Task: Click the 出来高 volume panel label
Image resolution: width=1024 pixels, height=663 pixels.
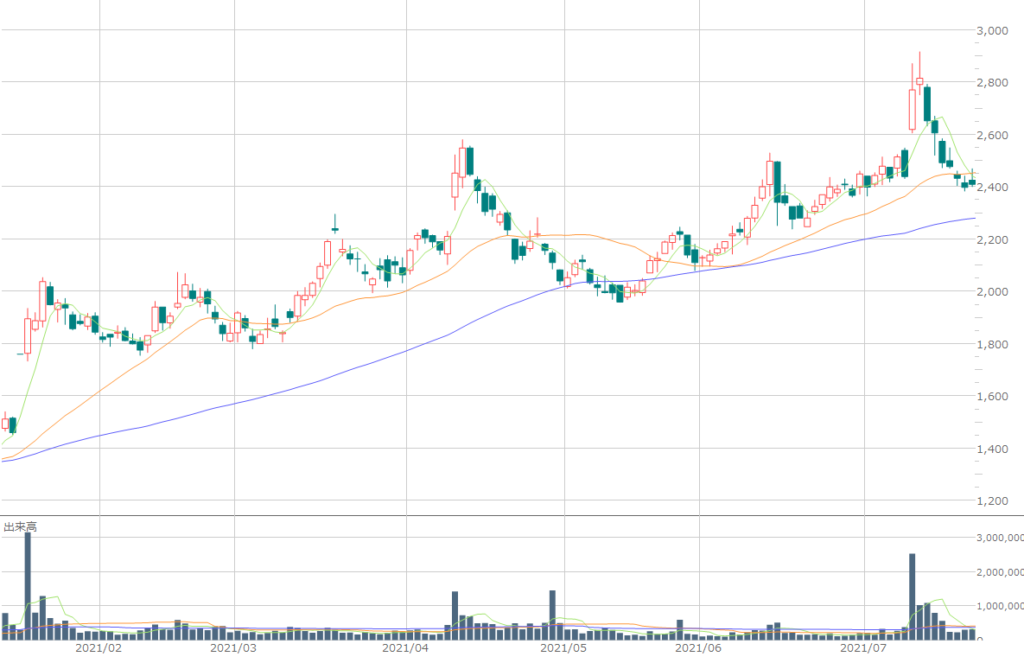Action: tap(20, 526)
